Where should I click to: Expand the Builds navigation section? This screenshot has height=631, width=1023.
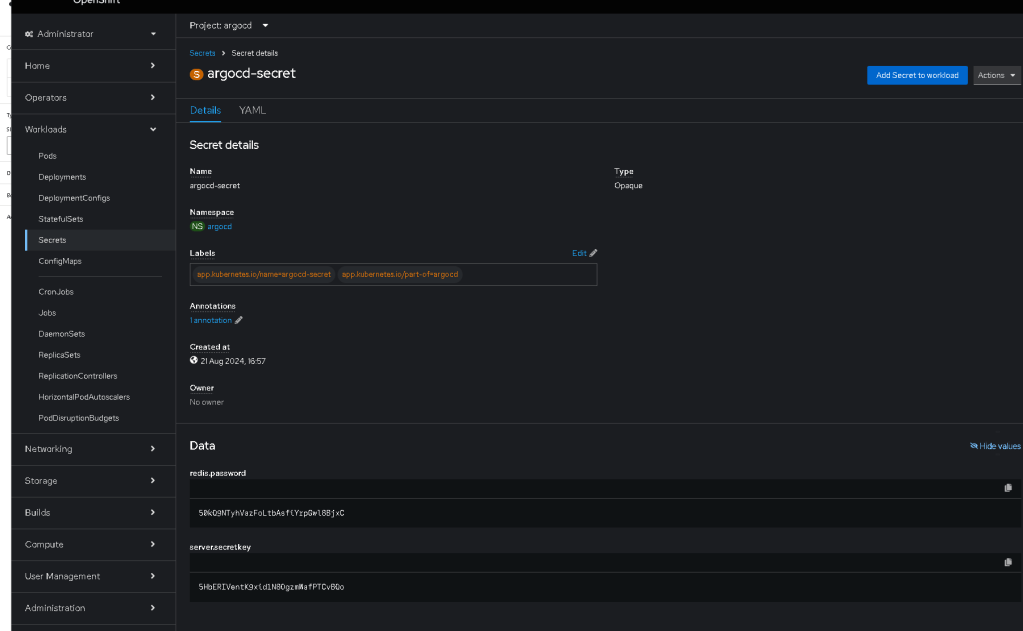pos(91,513)
